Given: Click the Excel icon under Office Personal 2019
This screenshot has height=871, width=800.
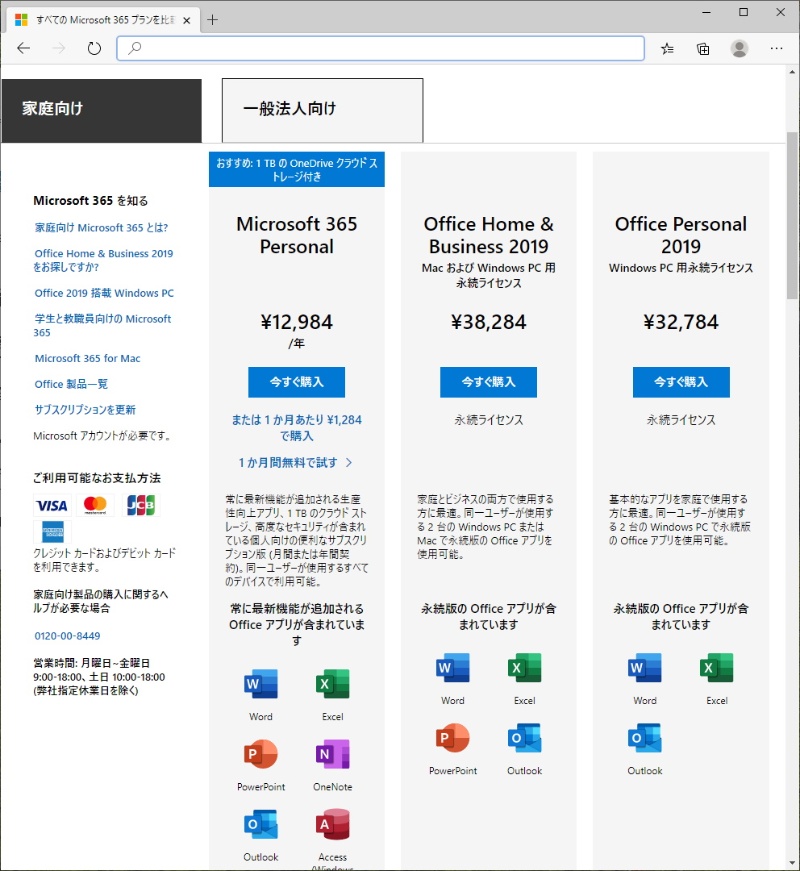Looking at the screenshot, I should point(716,669).
